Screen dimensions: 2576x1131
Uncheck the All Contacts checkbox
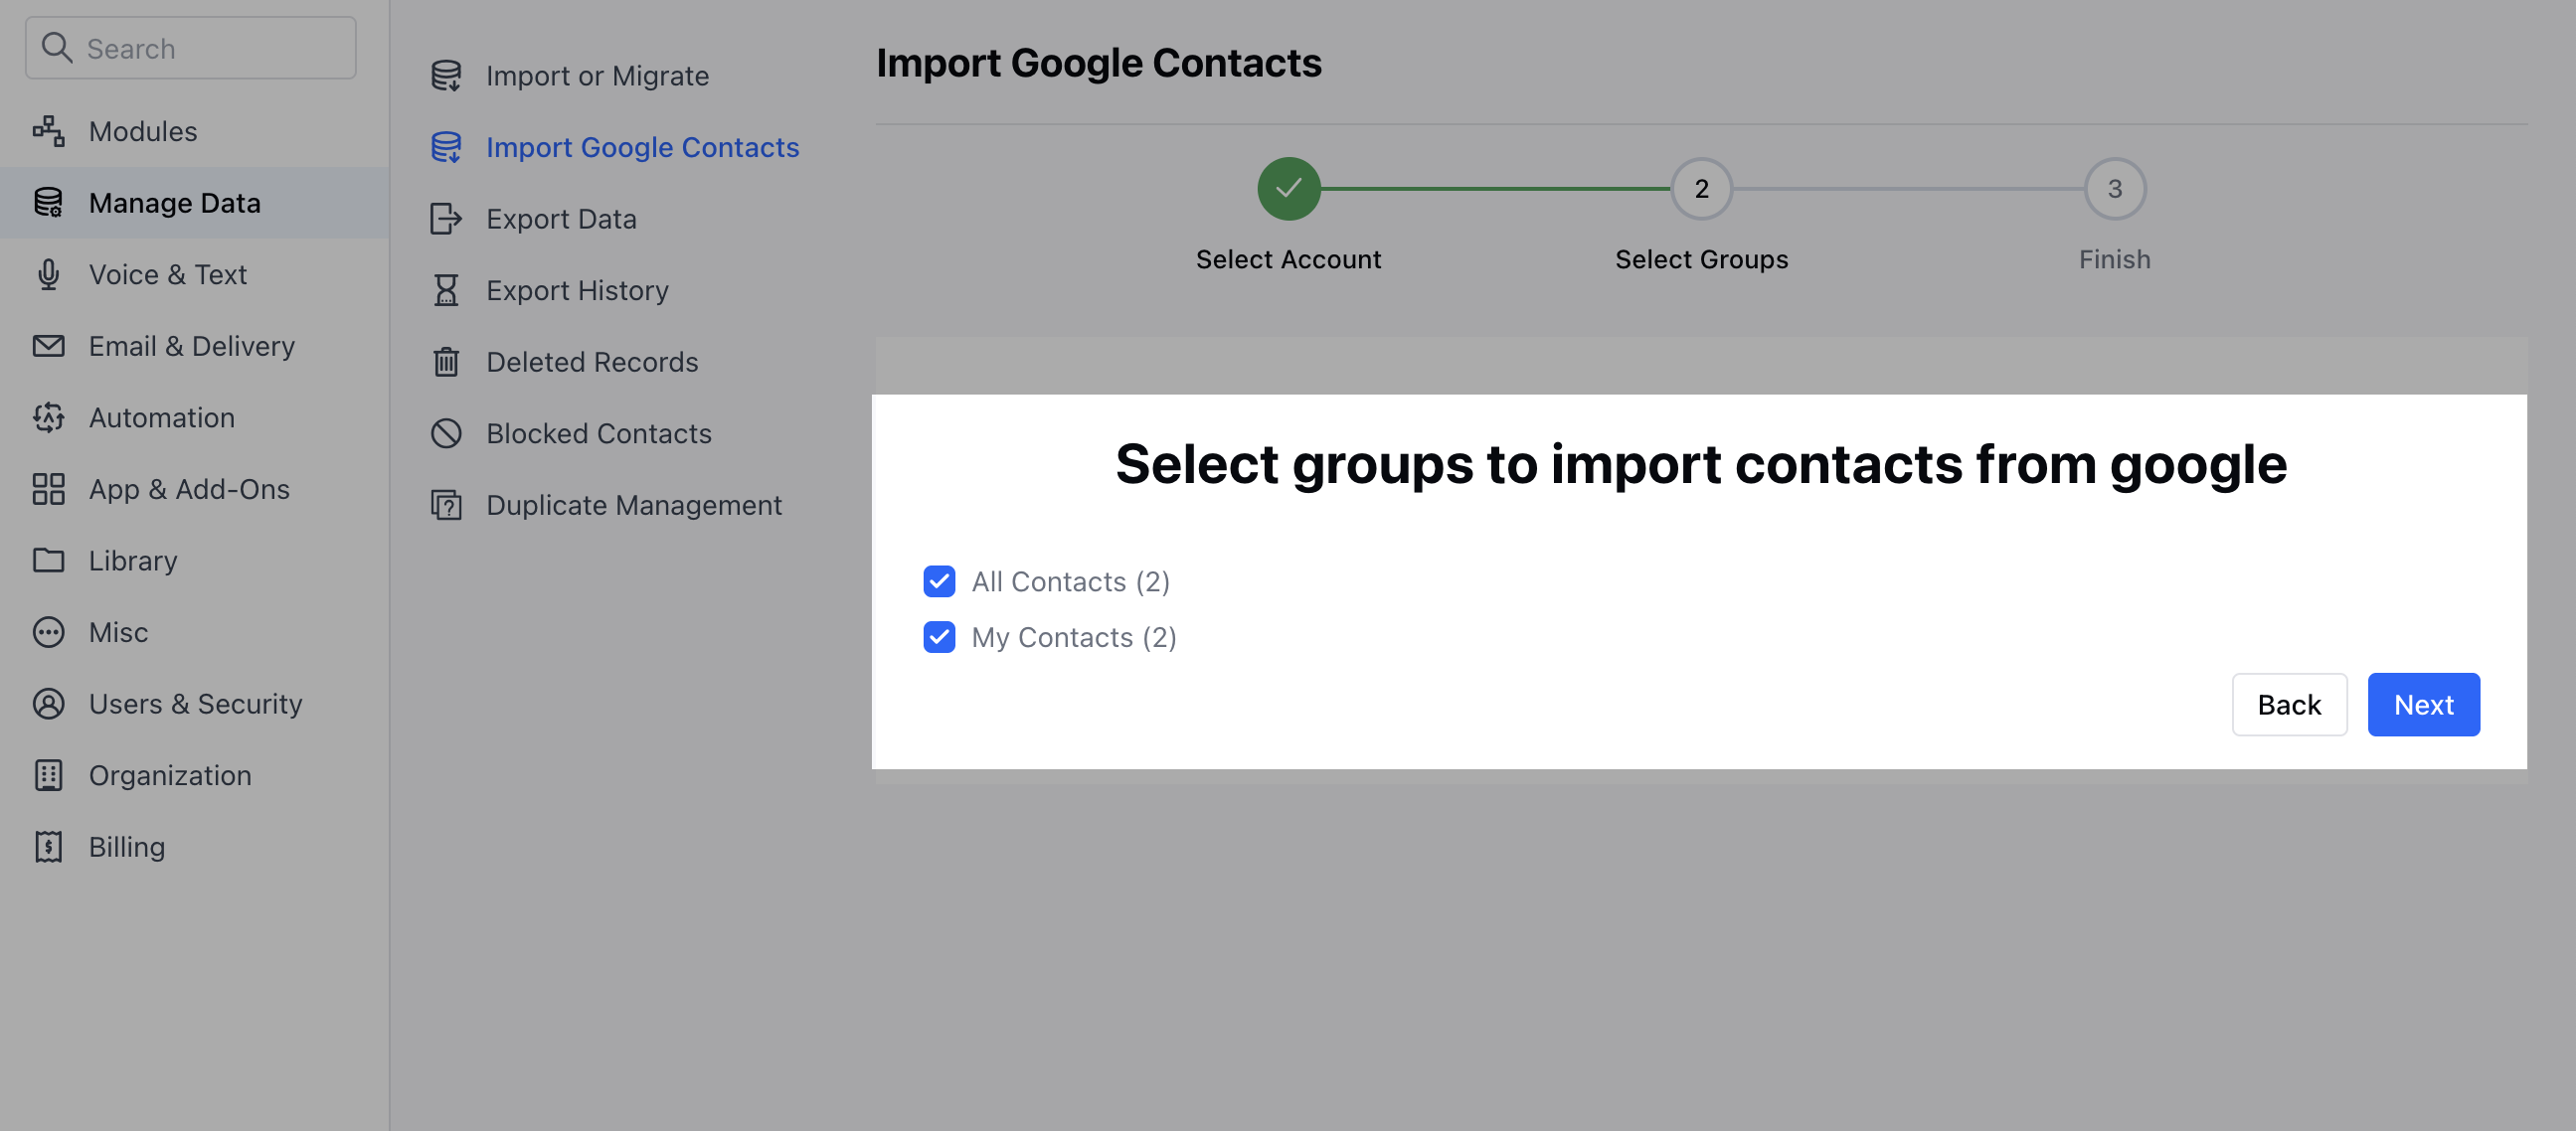point(938,581)
